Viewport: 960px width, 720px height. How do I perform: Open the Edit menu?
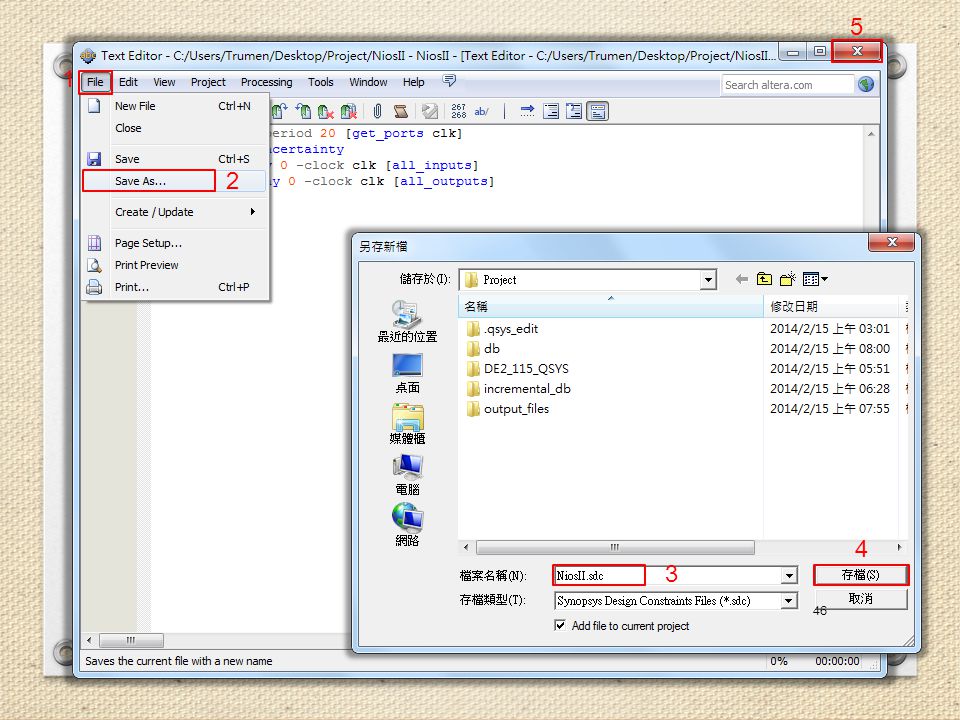pos(128,82)
